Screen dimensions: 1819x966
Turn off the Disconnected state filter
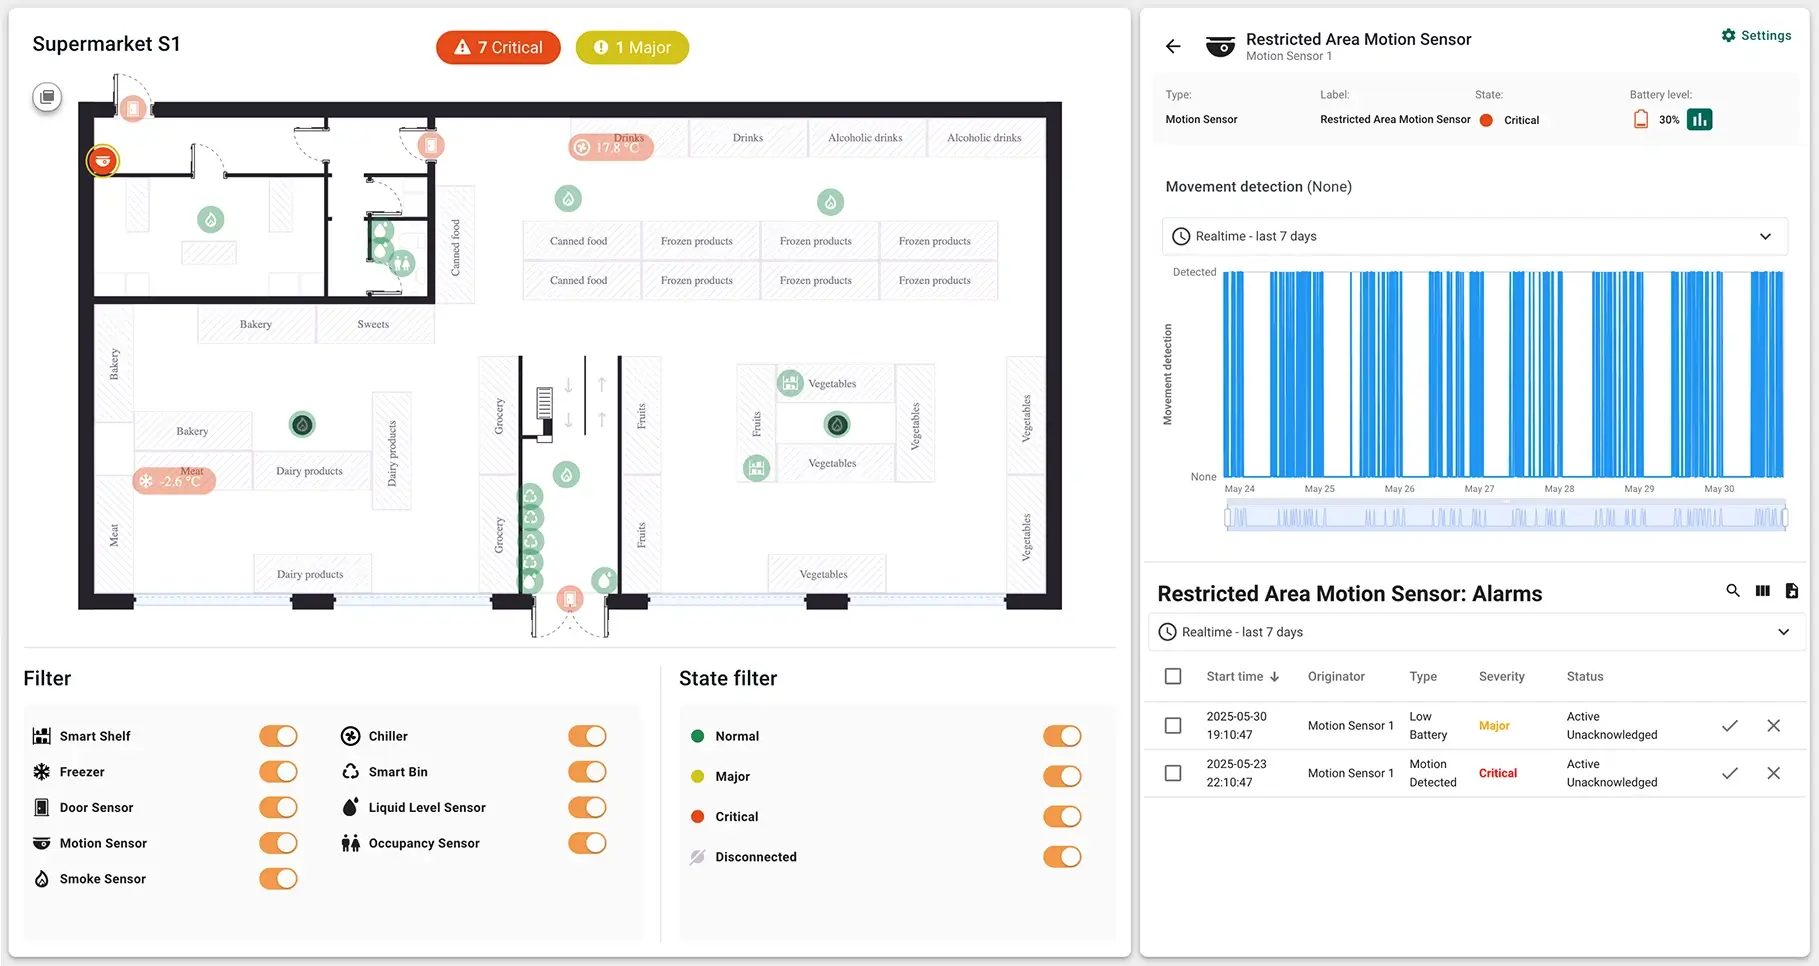1062,856
